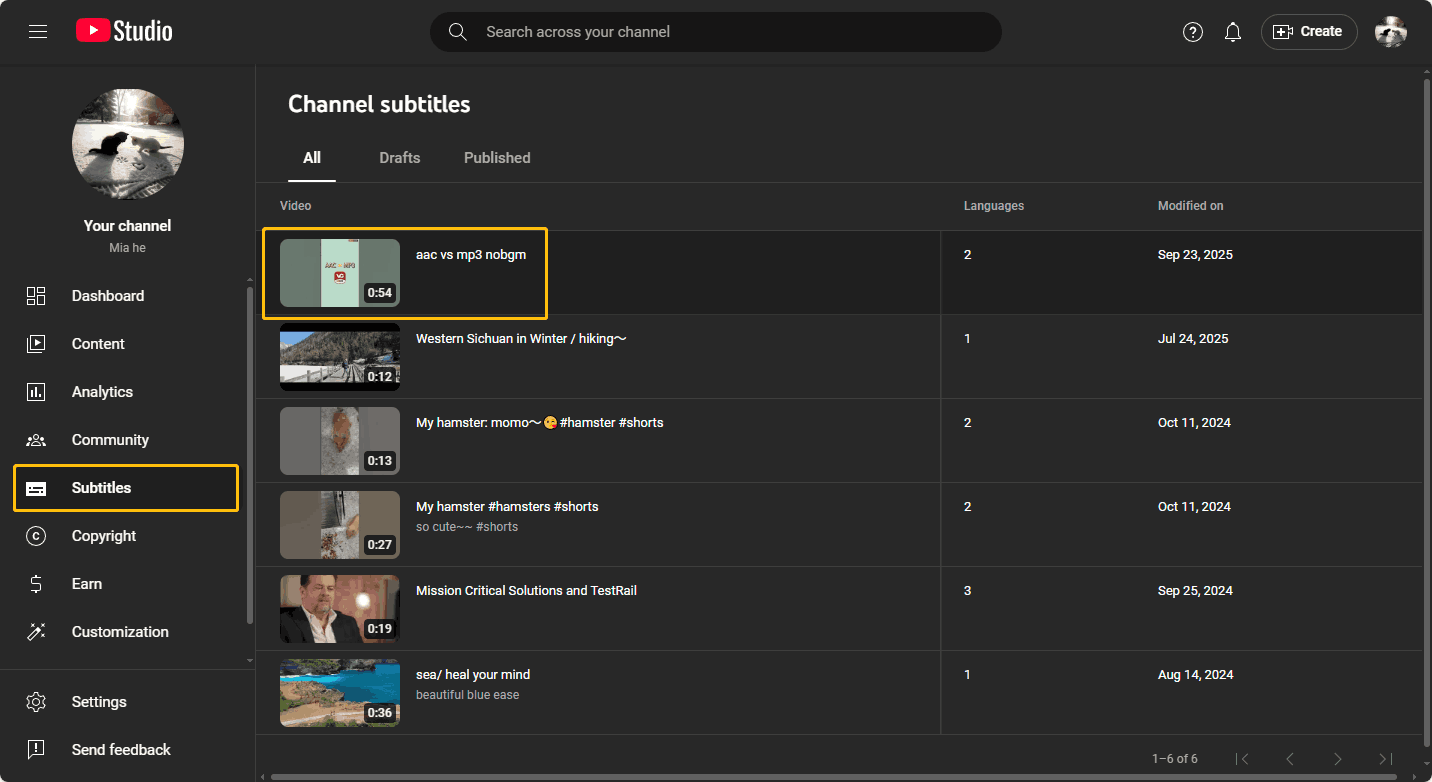Open Western Sichuan in Winter video title
The width and height of the screenshot is (1432, 782).
pyautogui.click(x=521, y=339)
